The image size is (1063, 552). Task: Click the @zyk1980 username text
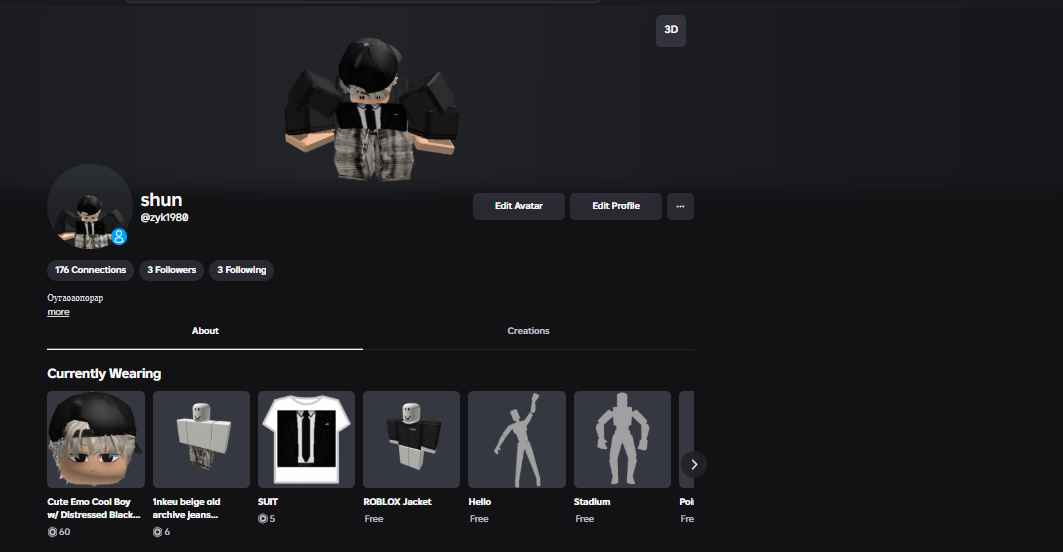(164, 218)
